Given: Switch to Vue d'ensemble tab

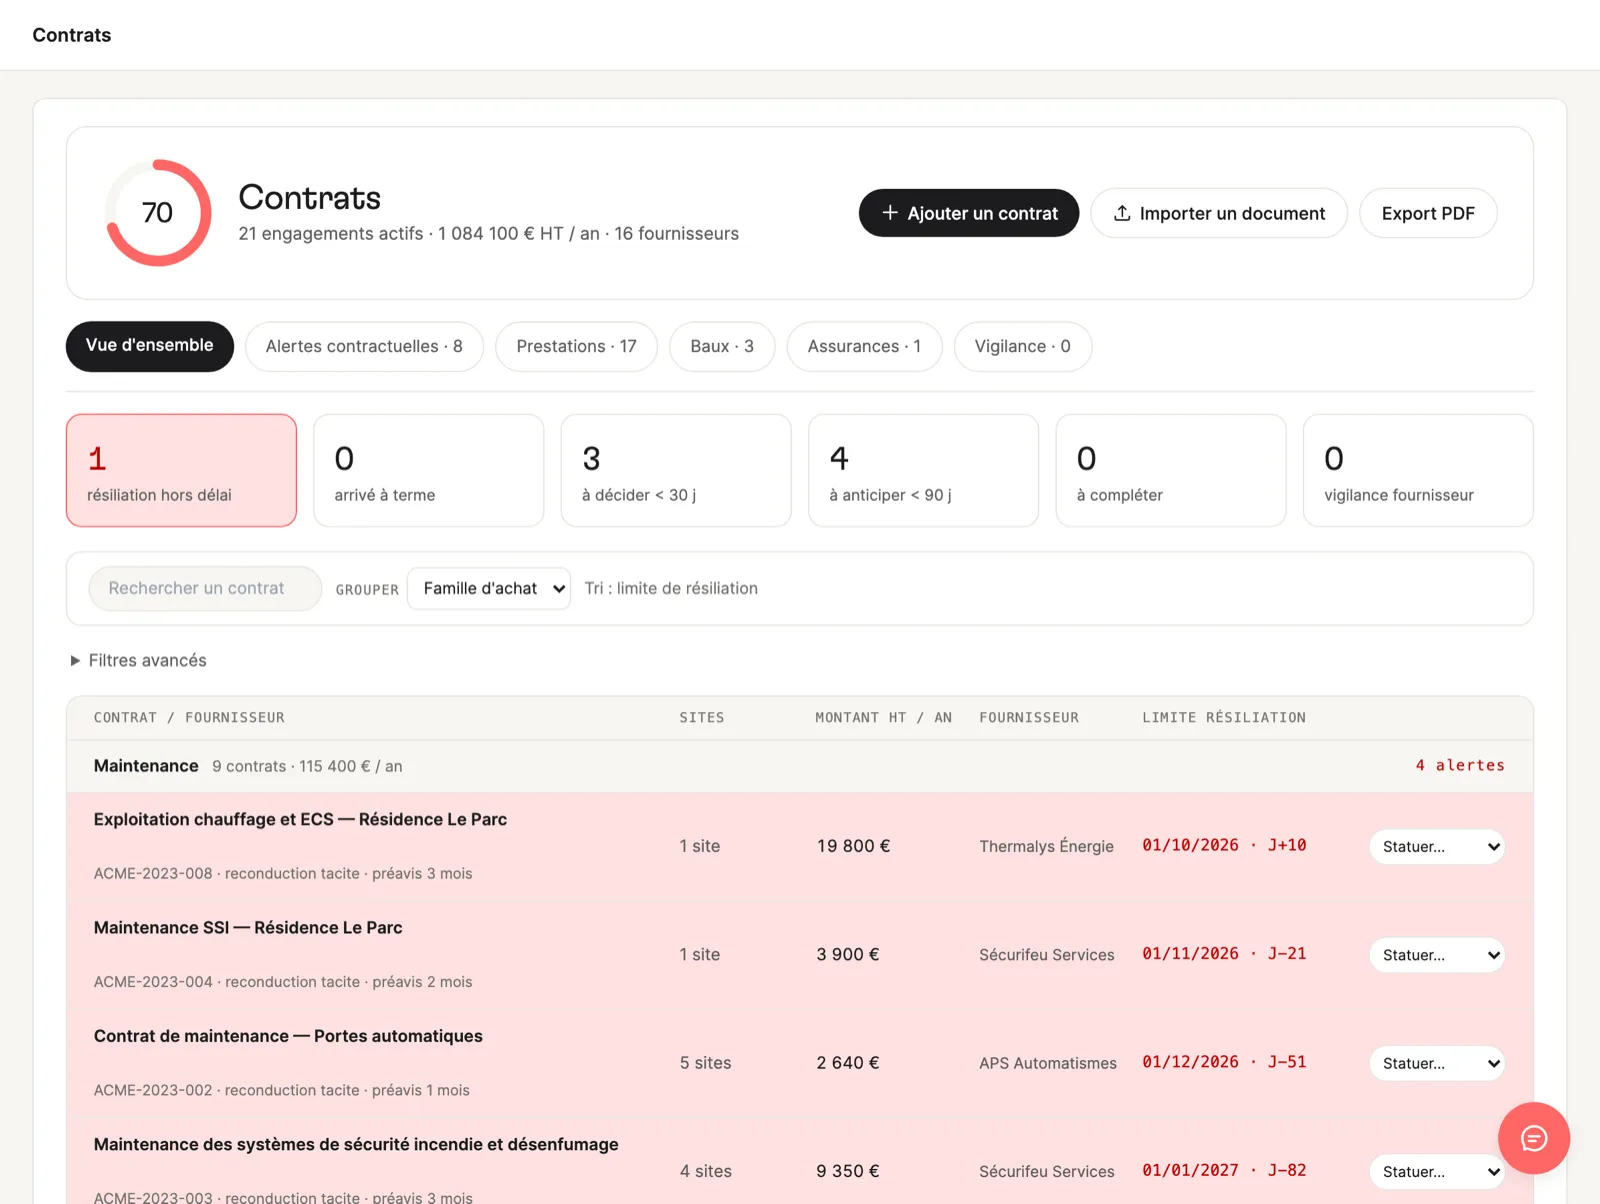Looking at the screenshot, I should pos(150,346).
